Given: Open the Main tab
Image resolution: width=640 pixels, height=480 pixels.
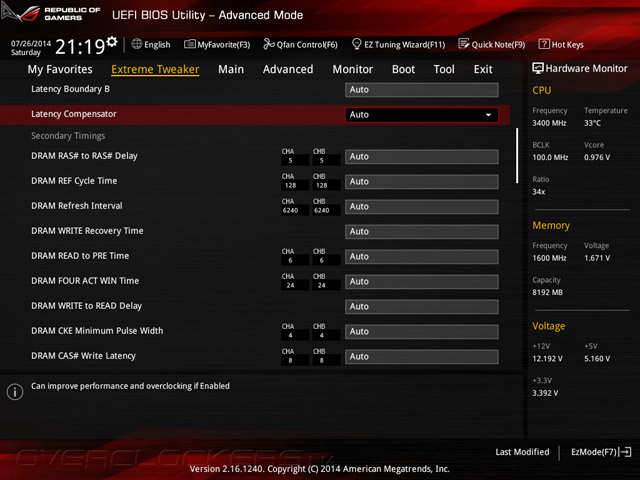Looking at the screenshot, I should [x=231, y=69].
